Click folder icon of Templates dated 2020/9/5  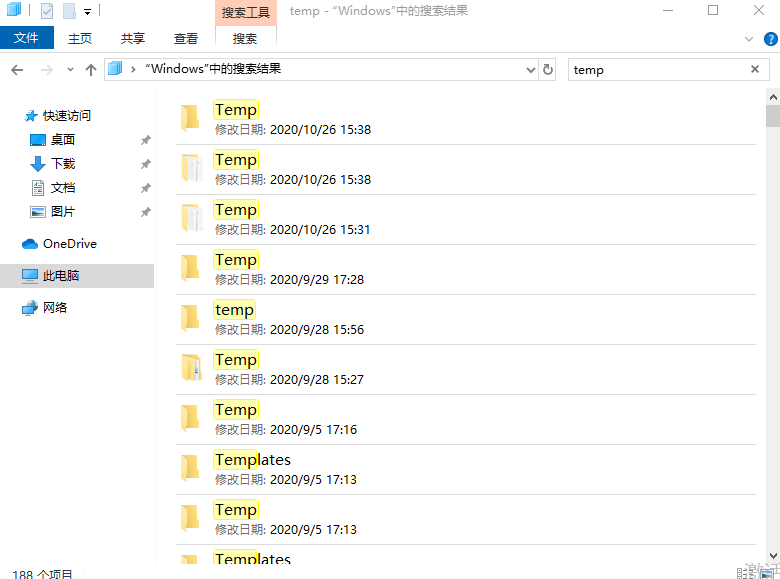[x=190, y=468]
